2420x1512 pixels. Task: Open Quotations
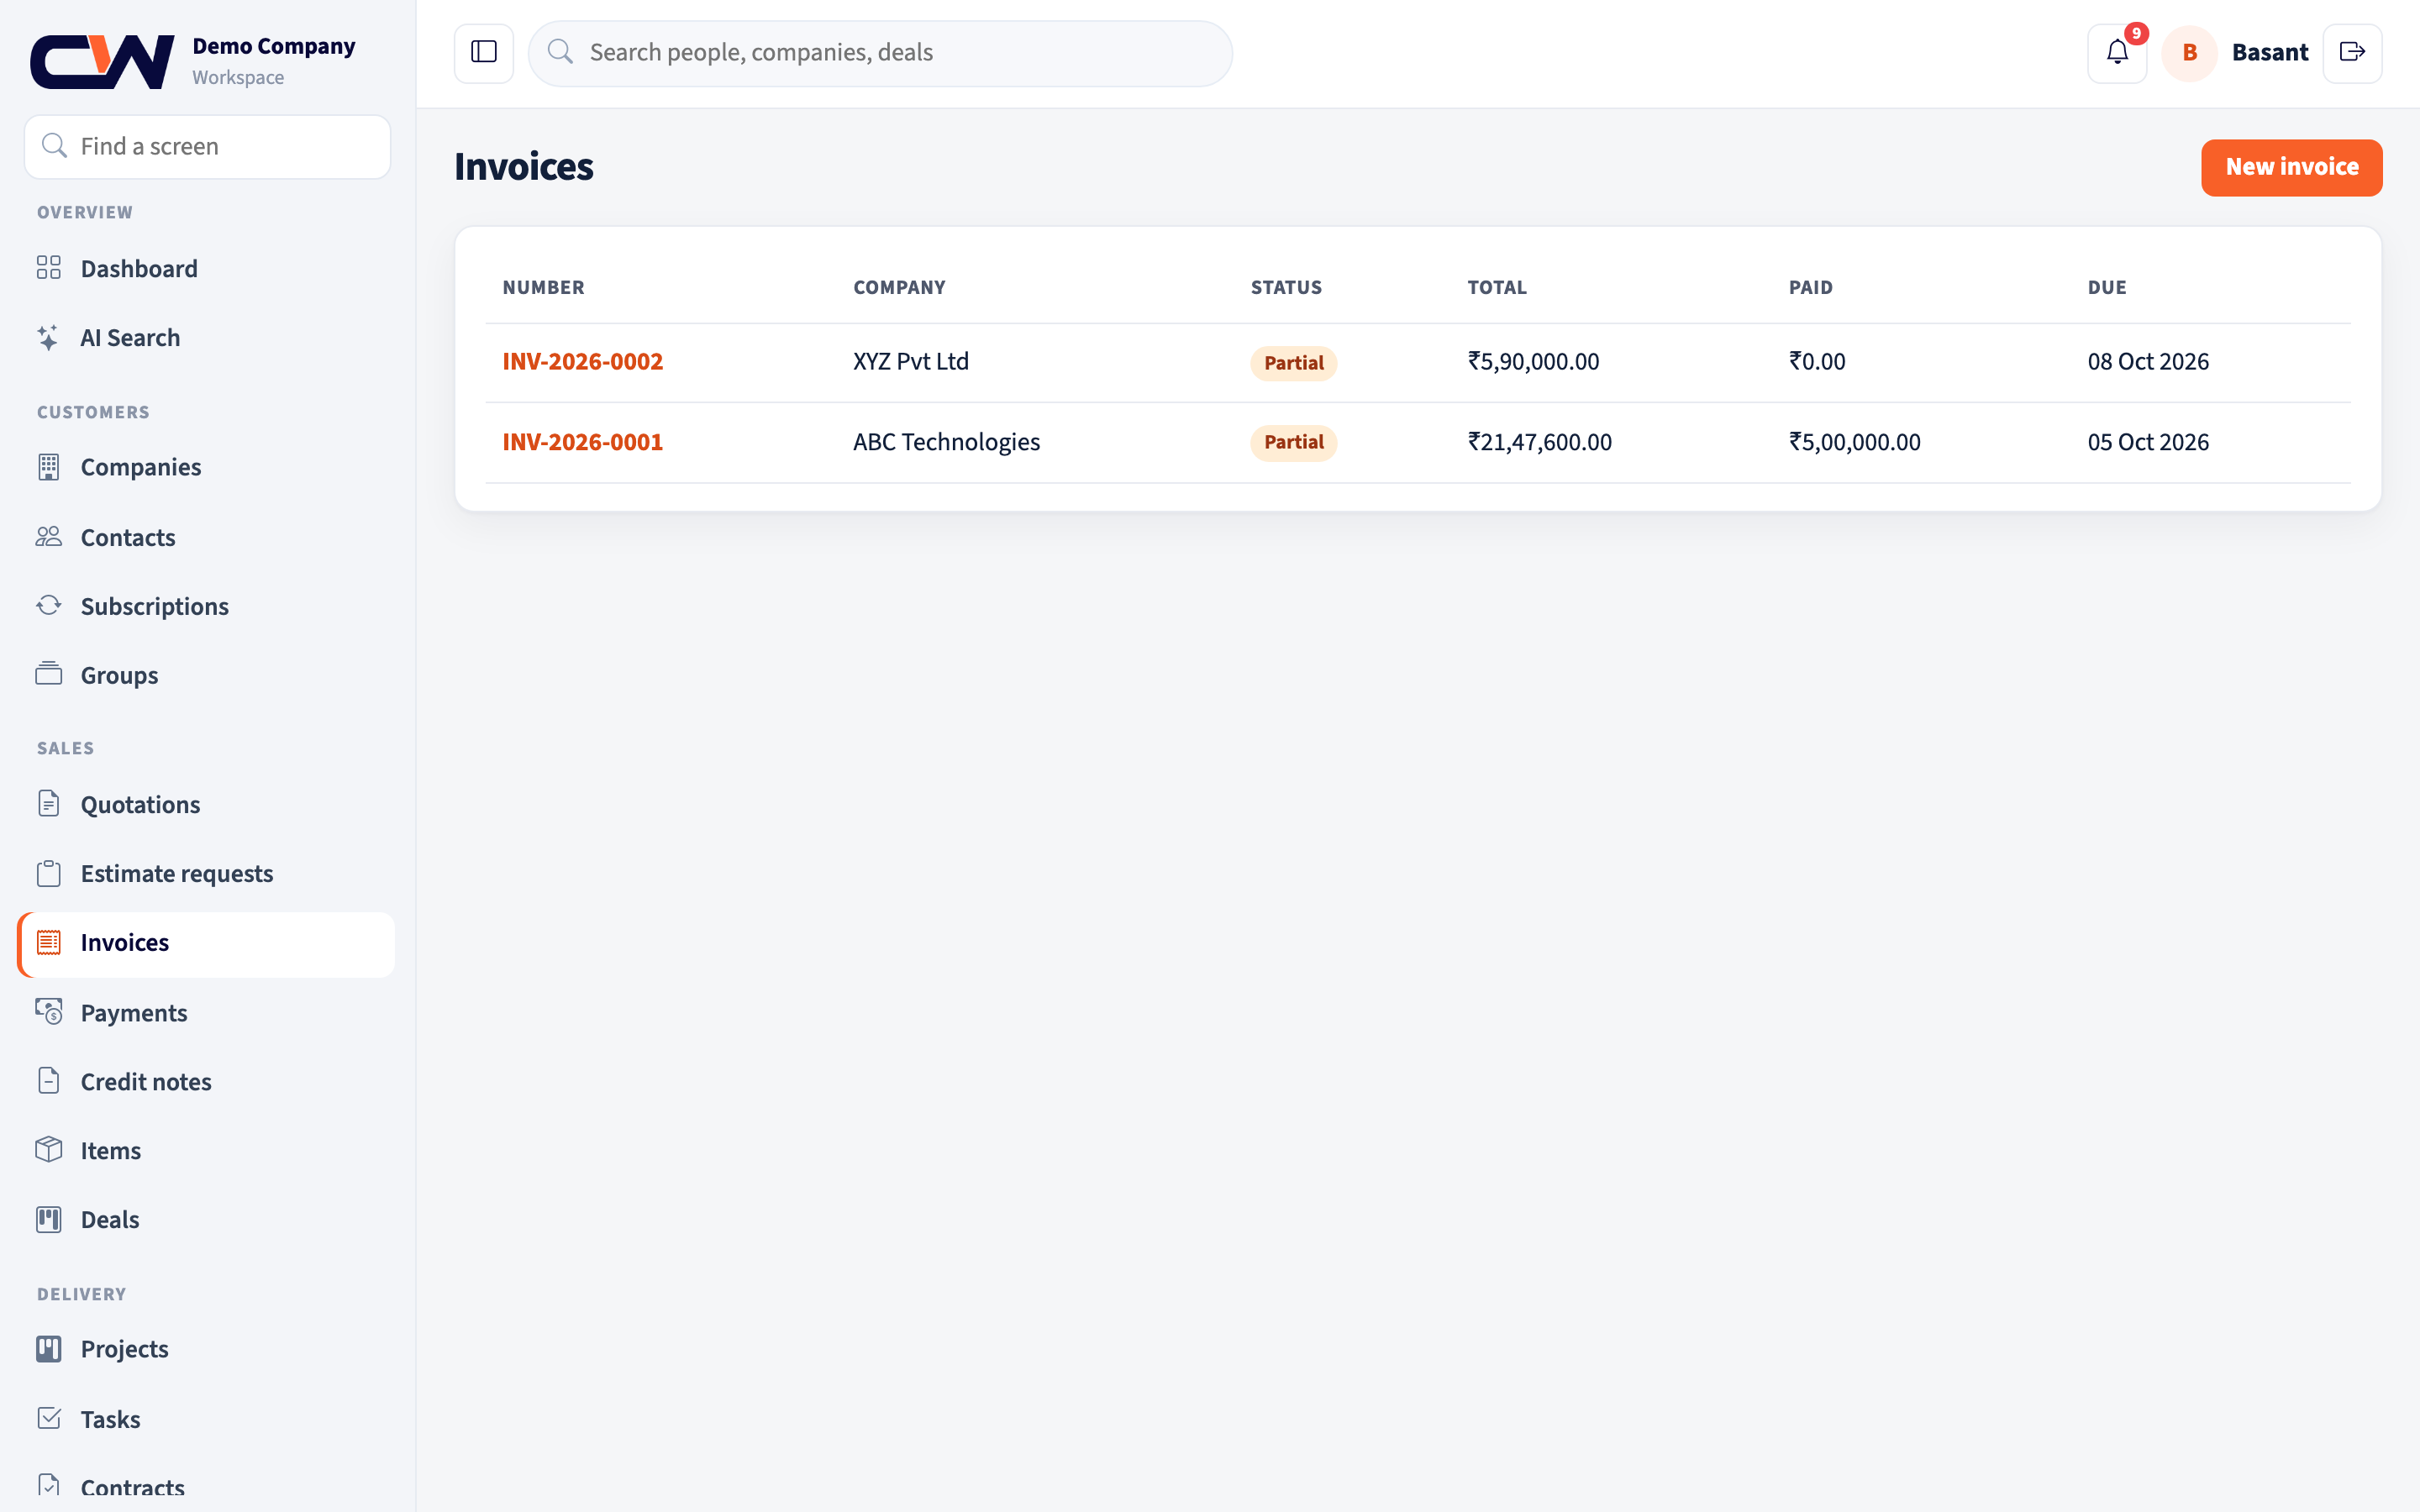[206, 804]
